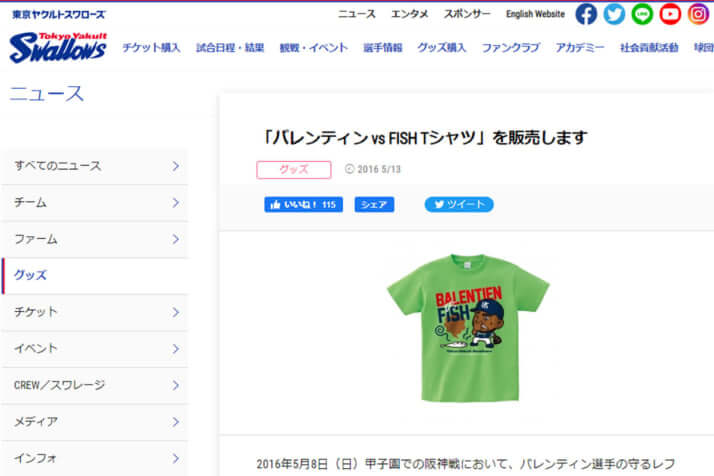714x476 pixels.
Task: Select グッズ category in the sidebar
Action: tap(95, 276)
